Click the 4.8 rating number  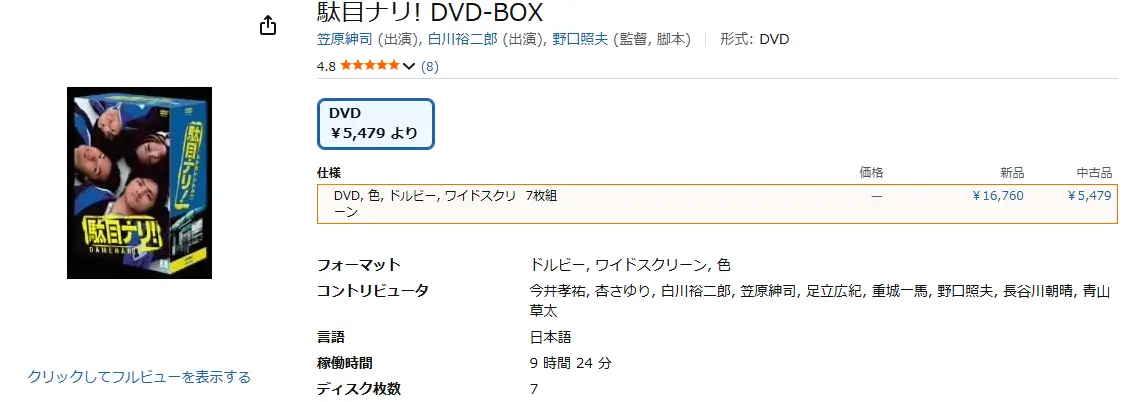point(326,67)
